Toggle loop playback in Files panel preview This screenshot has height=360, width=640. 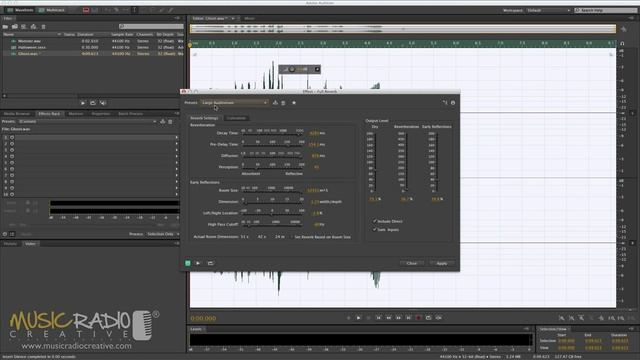coord(93,103)
